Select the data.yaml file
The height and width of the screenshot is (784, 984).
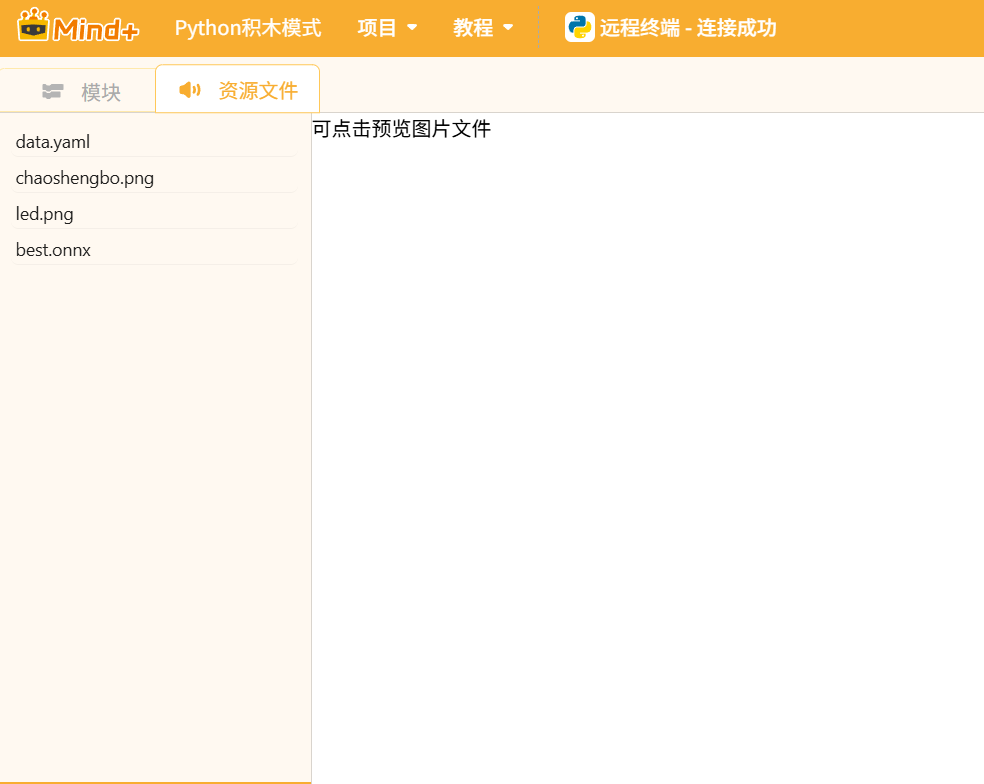pos(53,142)
